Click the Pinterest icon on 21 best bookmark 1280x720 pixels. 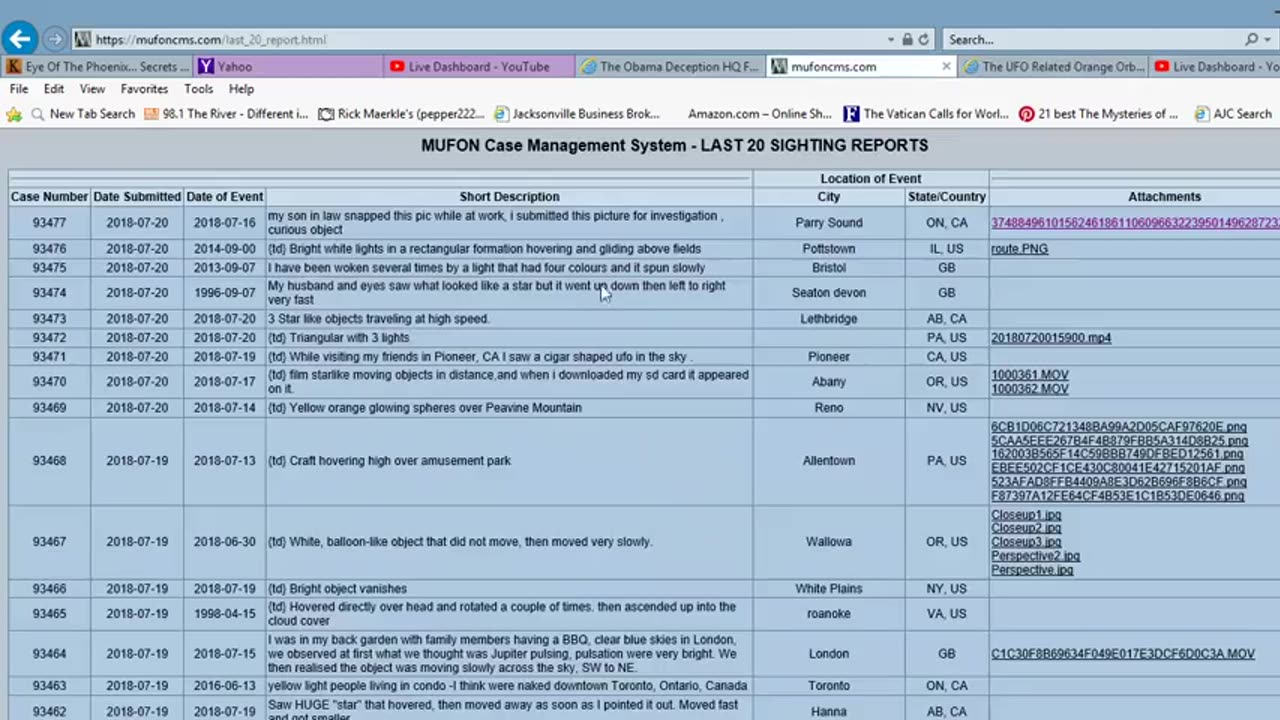tap(1026, 114)
